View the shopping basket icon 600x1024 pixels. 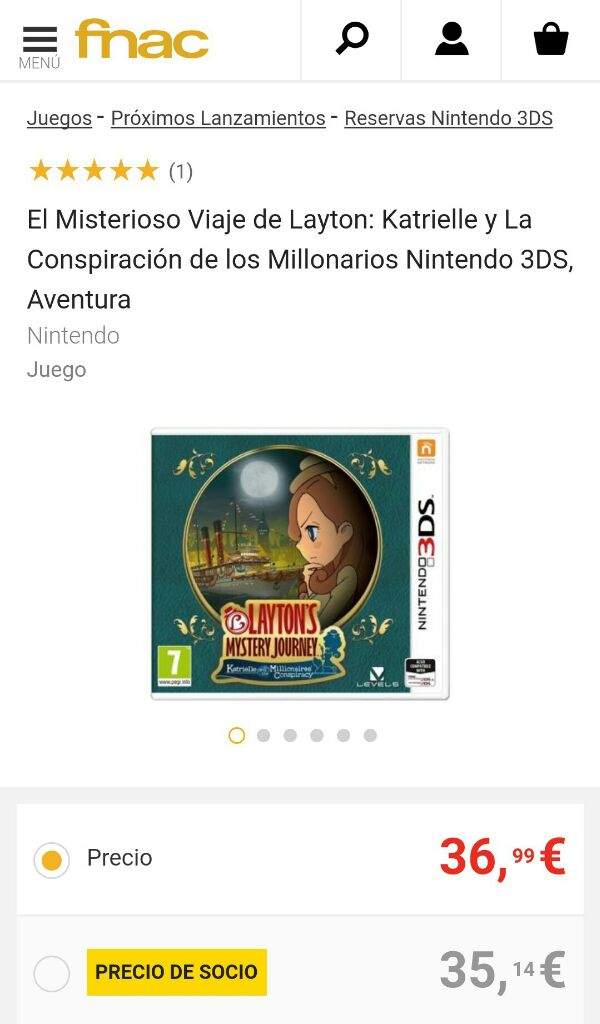[551, 39]
